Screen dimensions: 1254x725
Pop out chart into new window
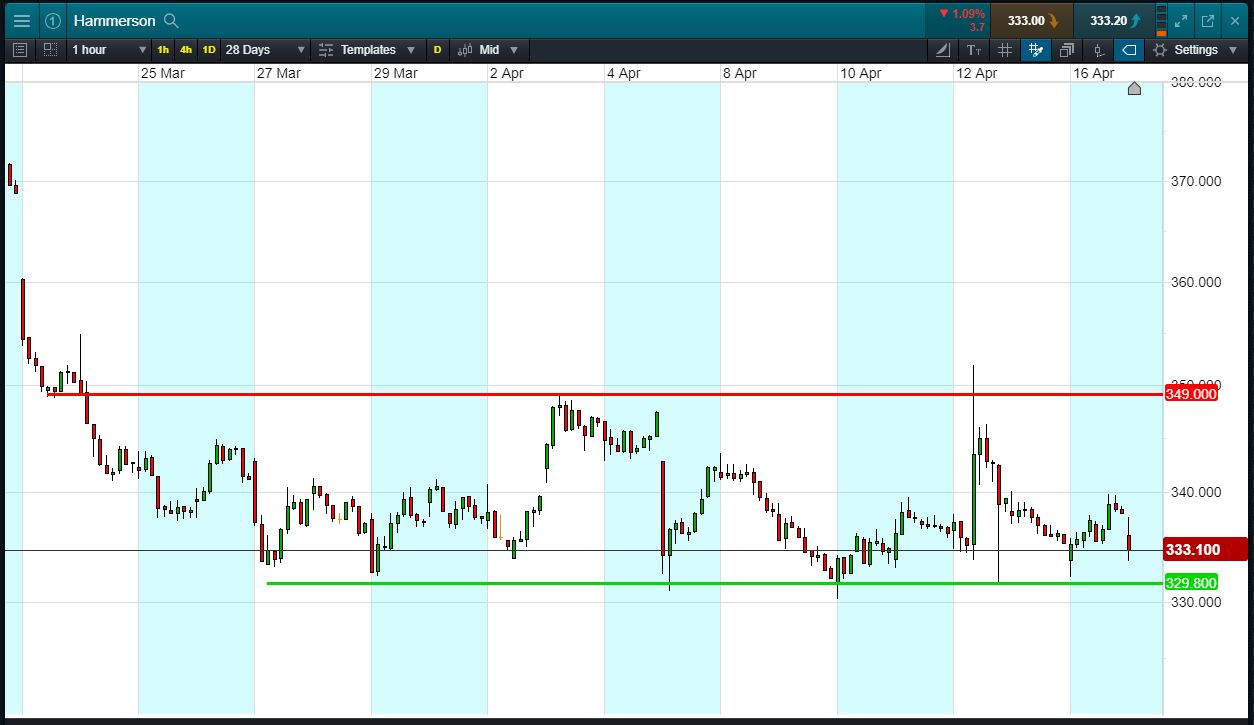coord(1208,20)
